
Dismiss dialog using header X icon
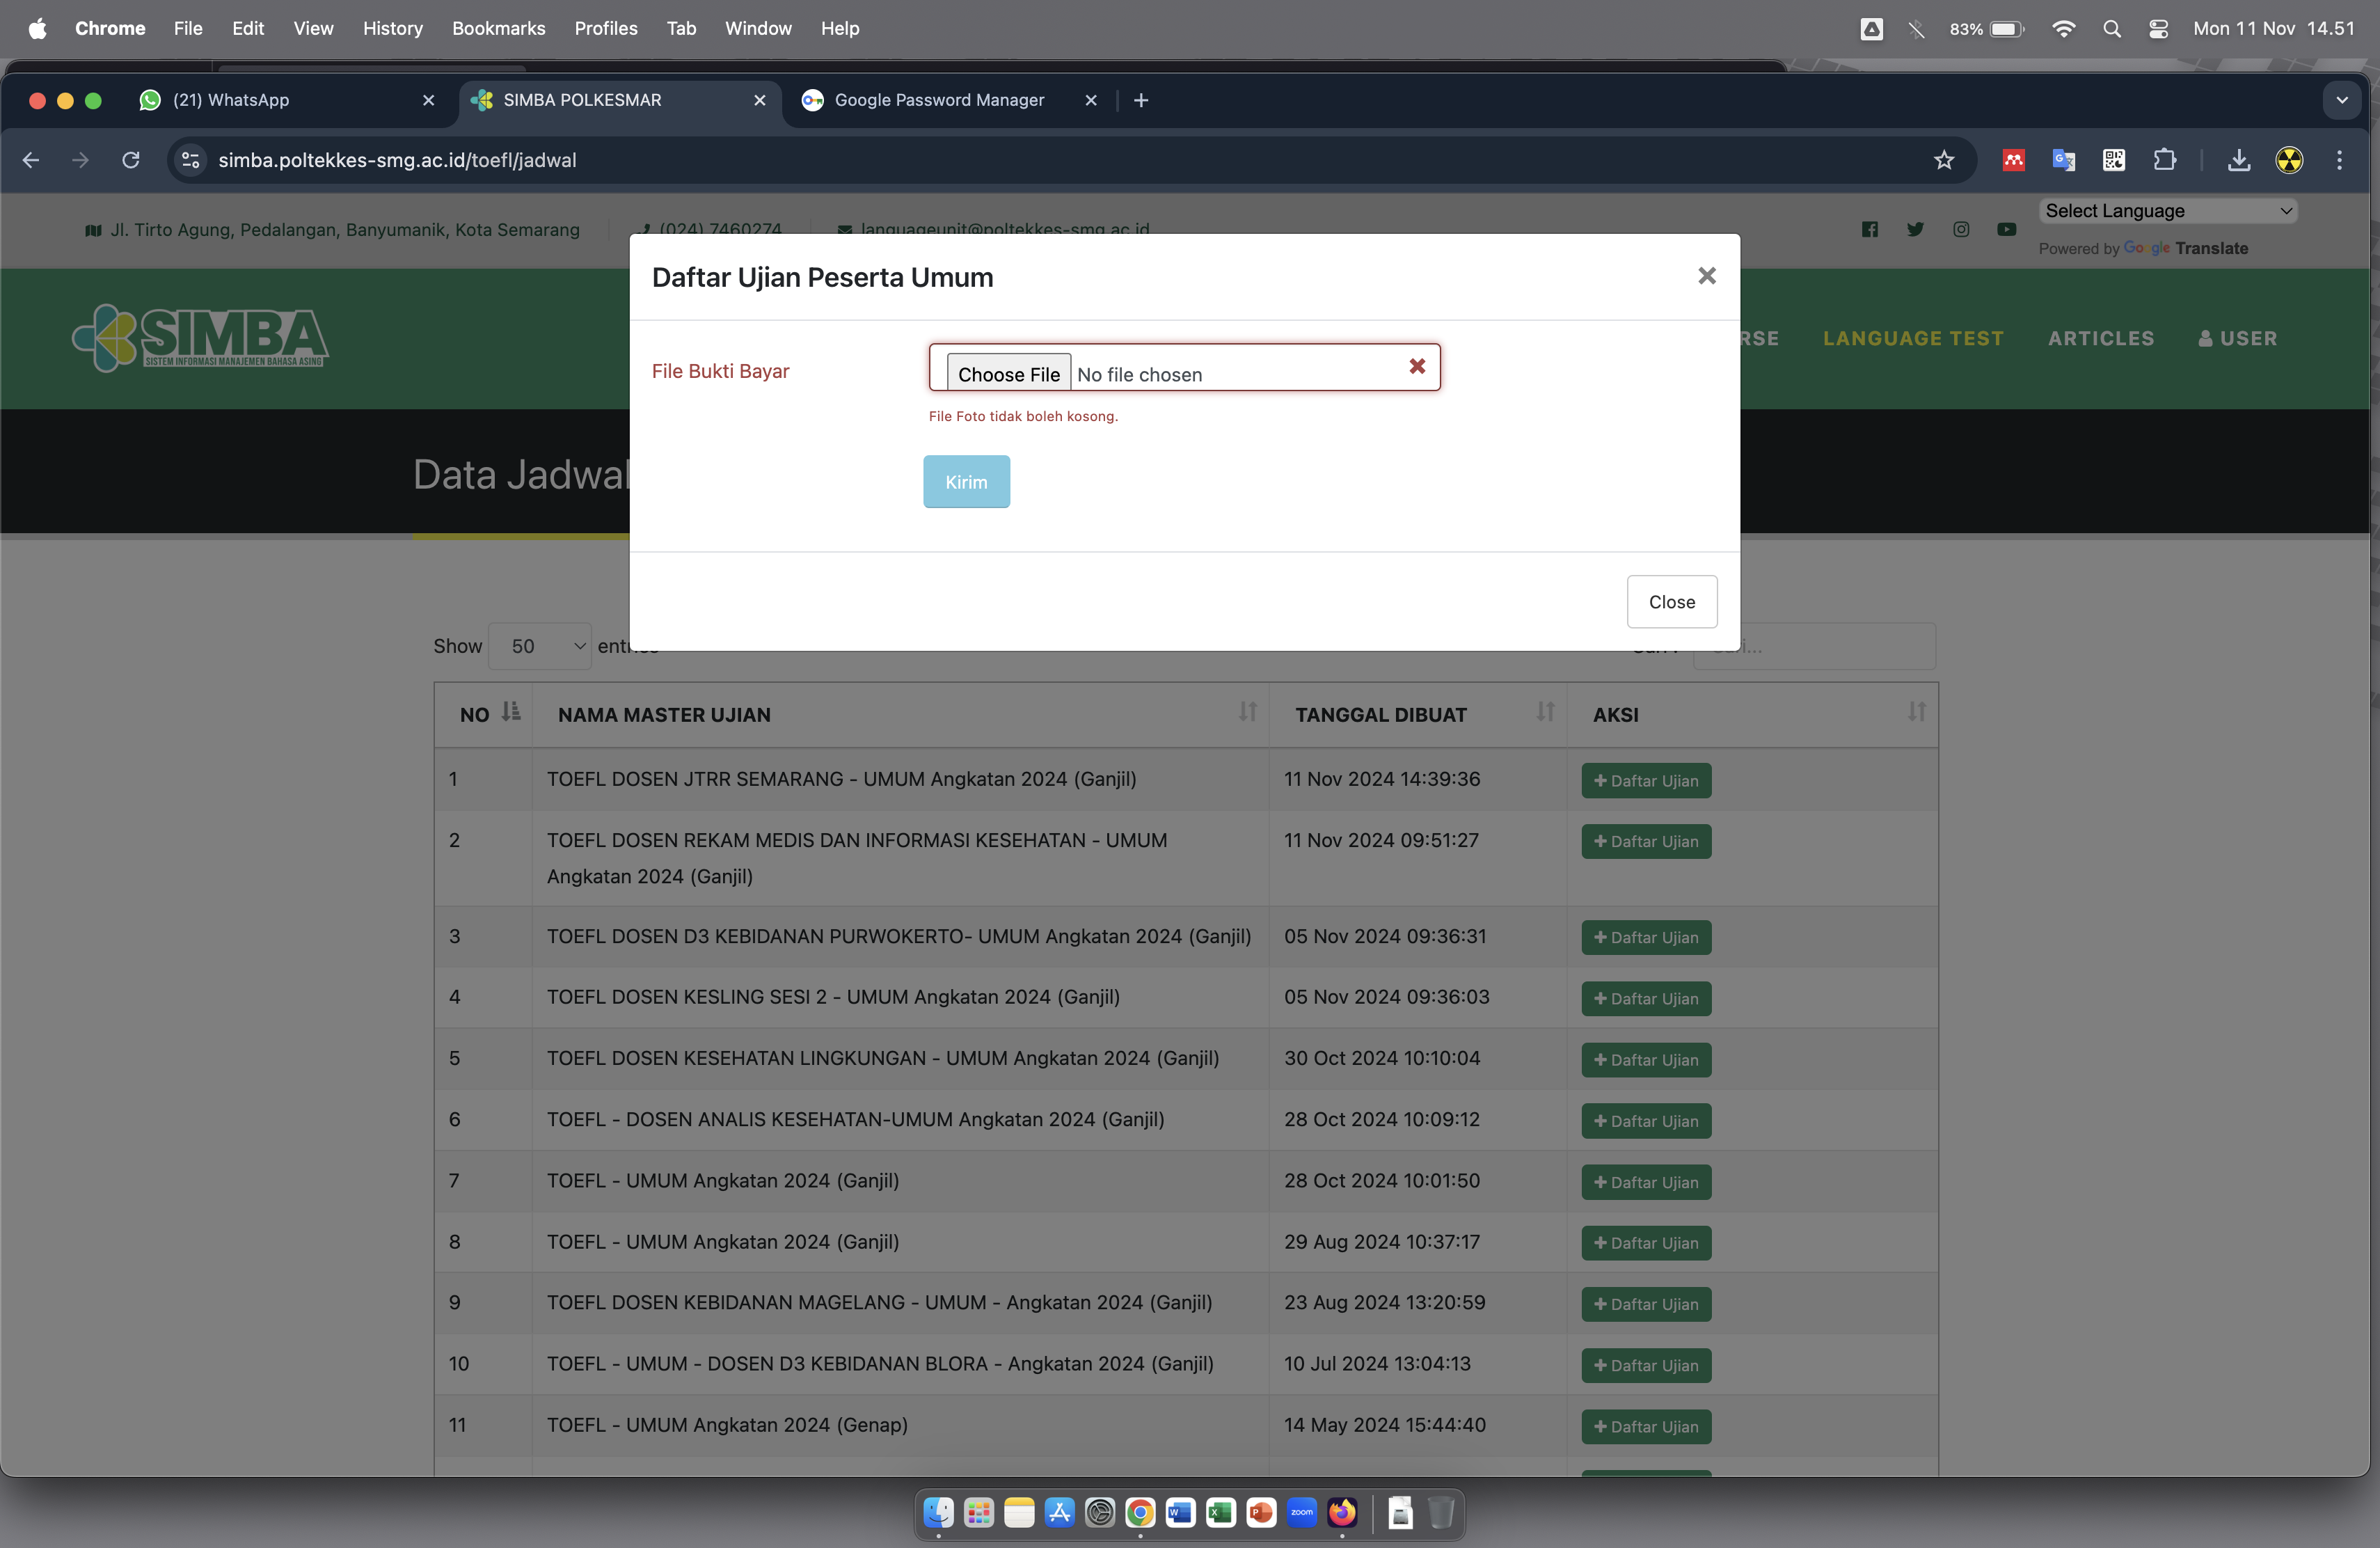(1707, 276)
